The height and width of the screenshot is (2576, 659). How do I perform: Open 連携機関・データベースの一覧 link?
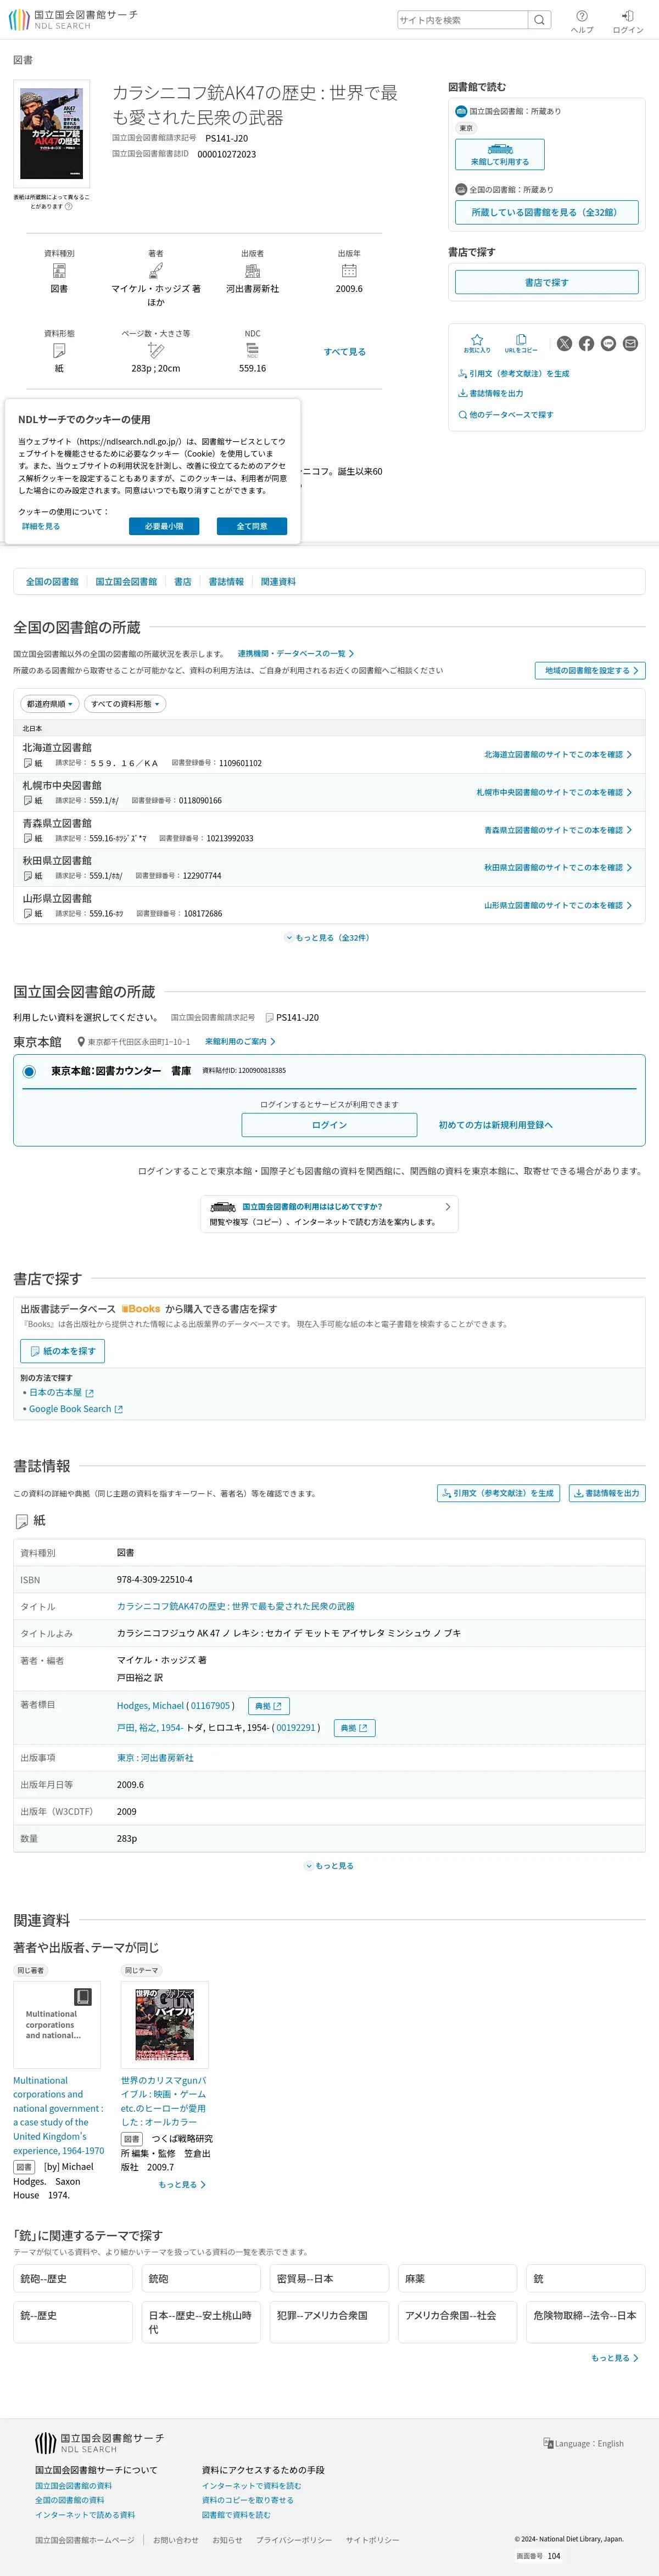[296, 653]
